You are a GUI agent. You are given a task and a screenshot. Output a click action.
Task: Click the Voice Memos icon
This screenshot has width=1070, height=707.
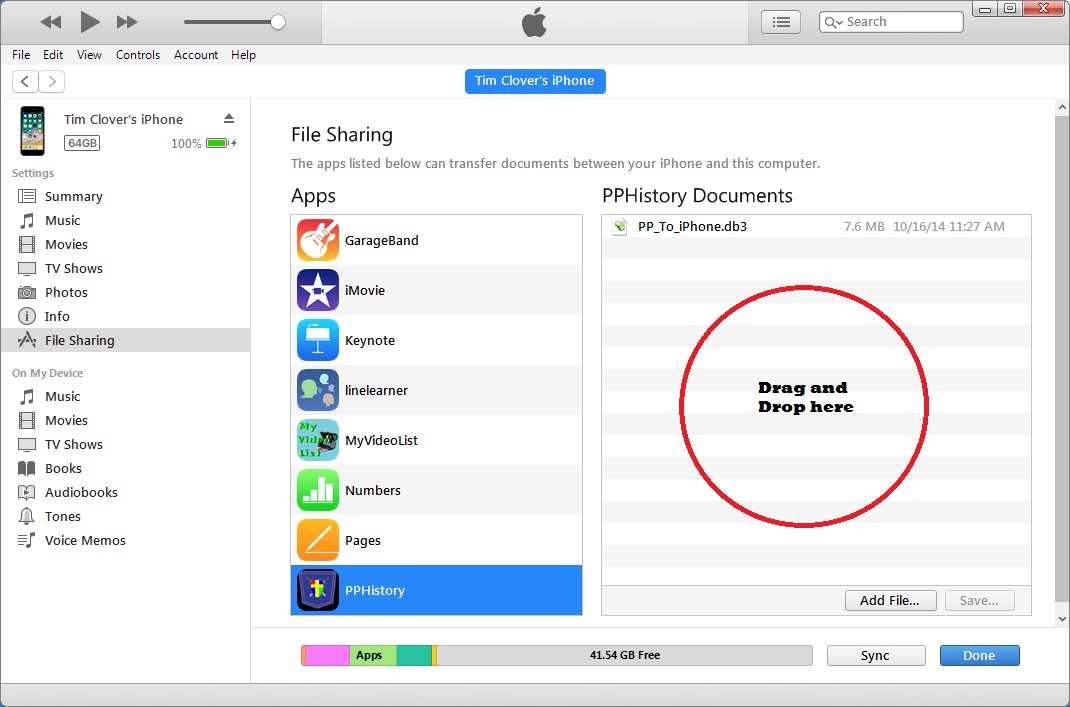27,540
